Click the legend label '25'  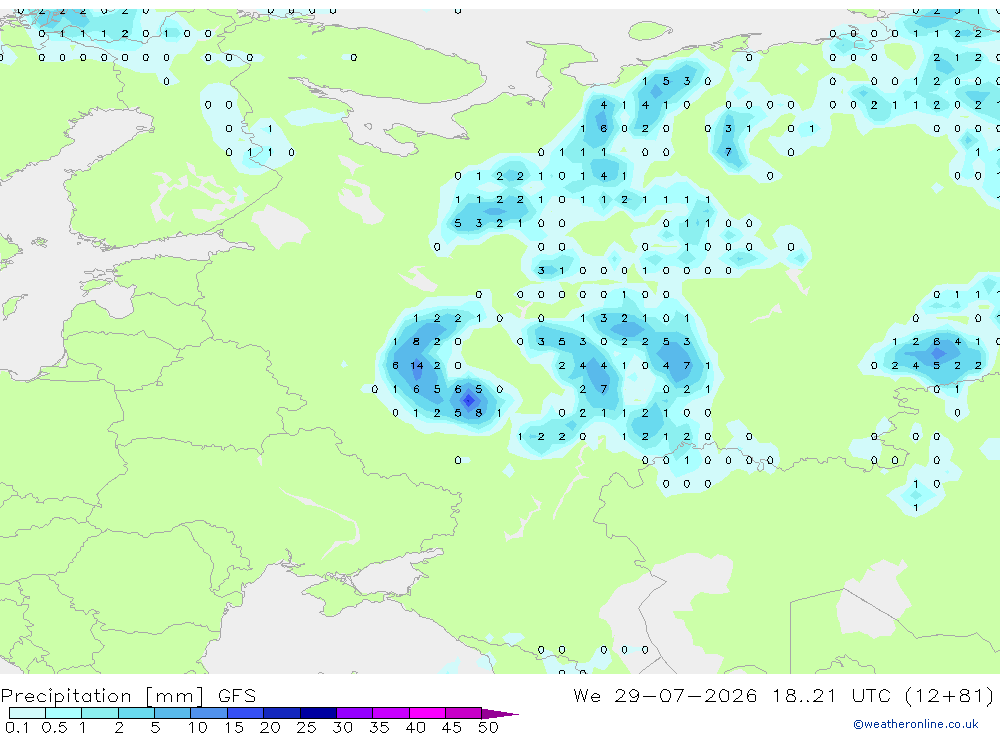click(x=306, y=727)
